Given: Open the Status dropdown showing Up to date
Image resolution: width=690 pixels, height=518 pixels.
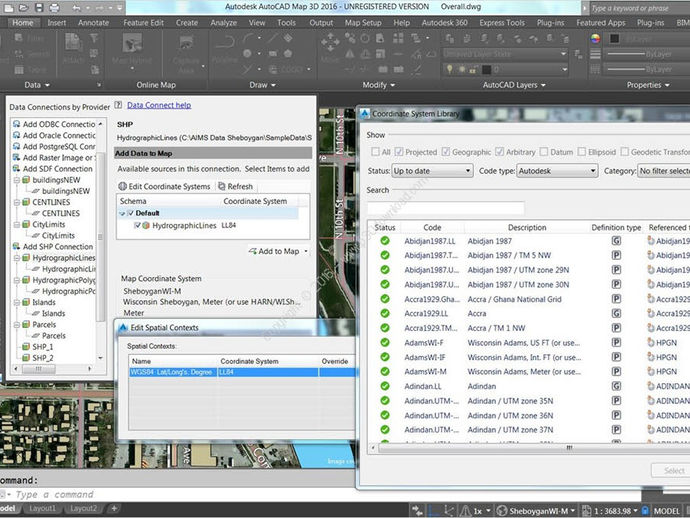Looking at the screenshot, I should point(432,171).
